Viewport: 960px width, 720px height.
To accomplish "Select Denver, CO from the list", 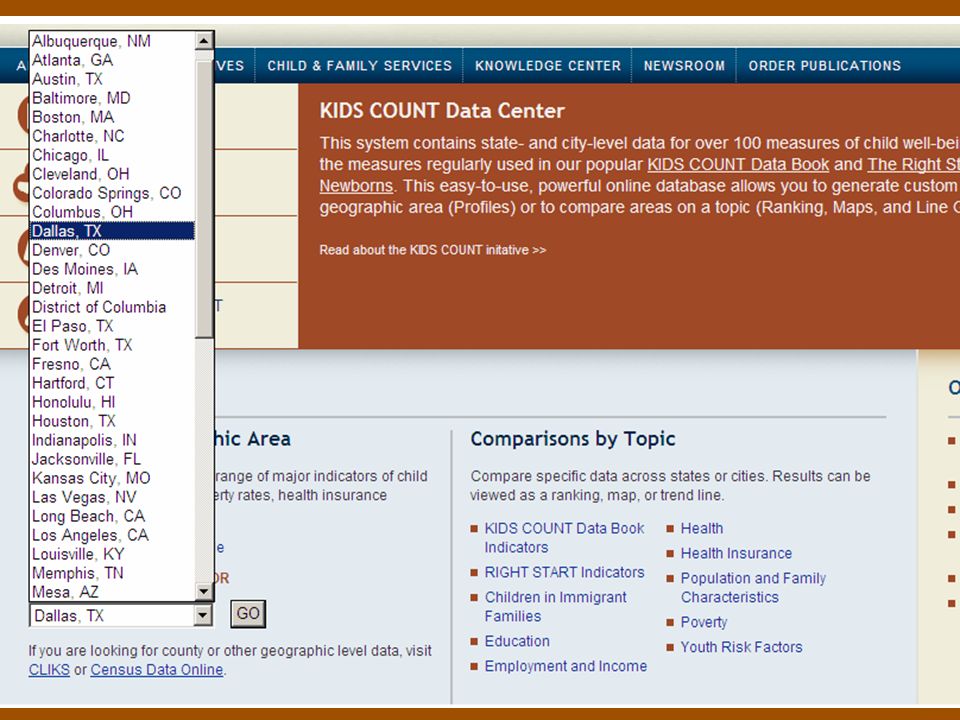I will [113, 250].
